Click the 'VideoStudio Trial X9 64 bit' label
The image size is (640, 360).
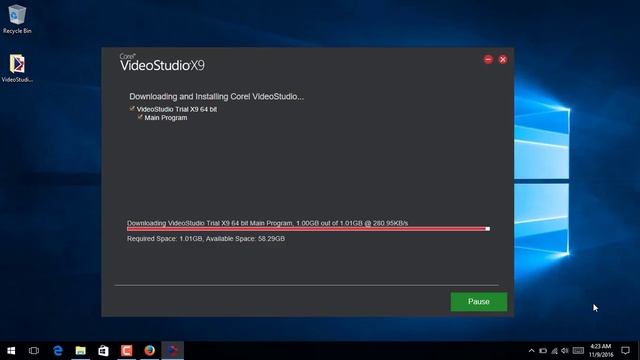click(177, 109)
